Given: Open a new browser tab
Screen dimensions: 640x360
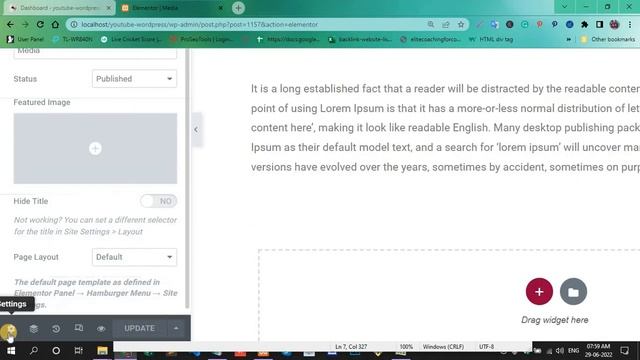Looking at the screenshot, I should coord(238,8).
